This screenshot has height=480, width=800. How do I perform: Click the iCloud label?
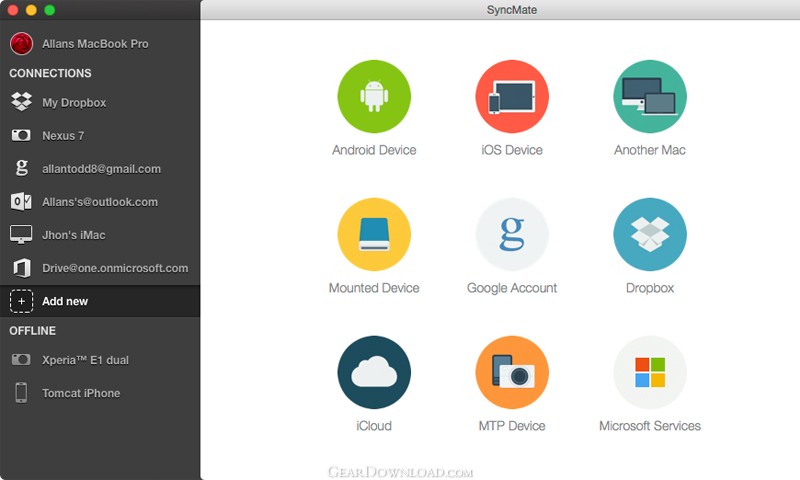coord(374,425)
